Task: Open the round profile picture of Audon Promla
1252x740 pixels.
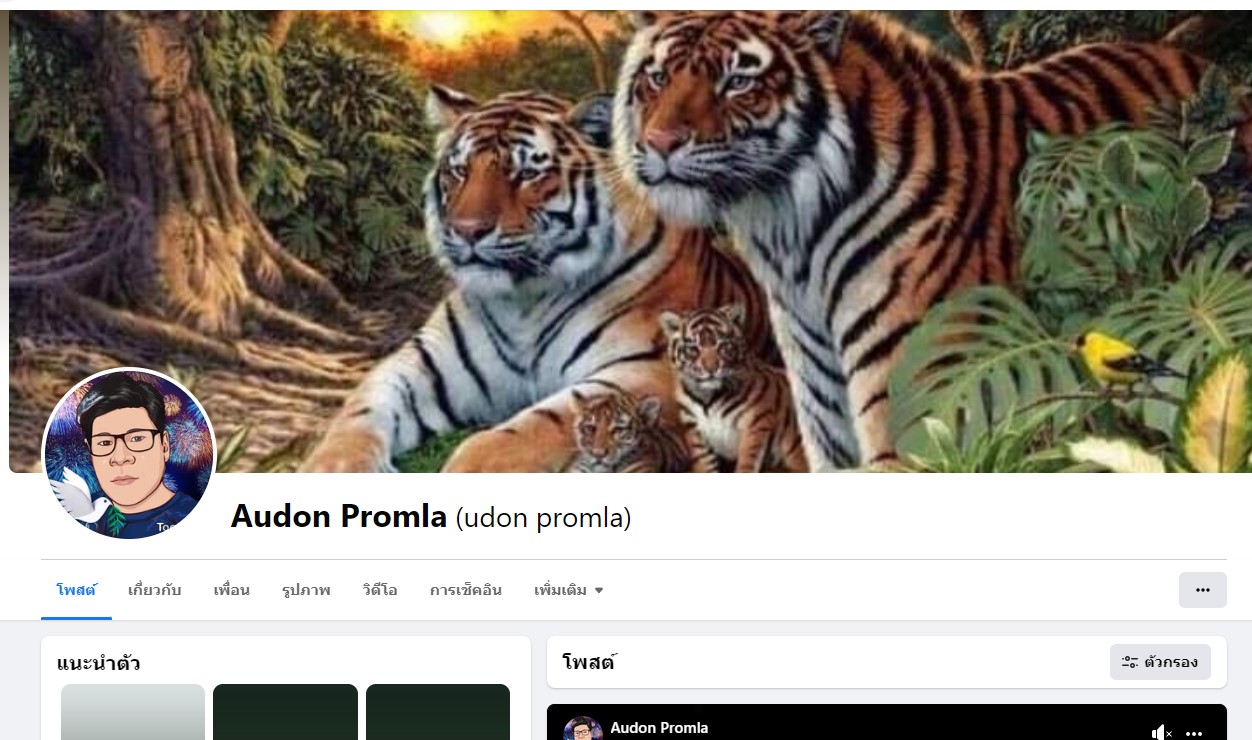Action: [x=129, y=454]
